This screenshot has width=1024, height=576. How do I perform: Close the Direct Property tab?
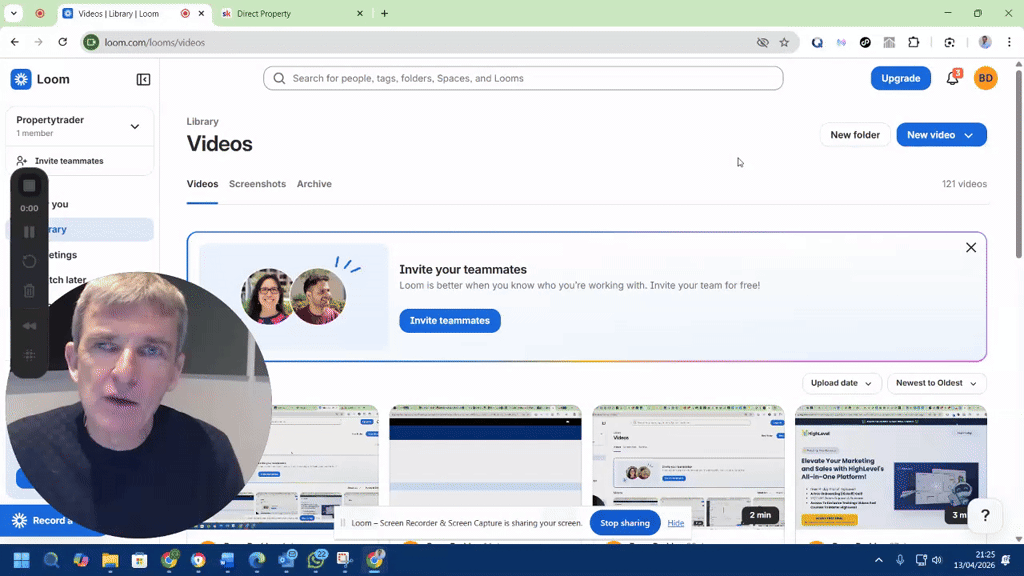point(360,13)
